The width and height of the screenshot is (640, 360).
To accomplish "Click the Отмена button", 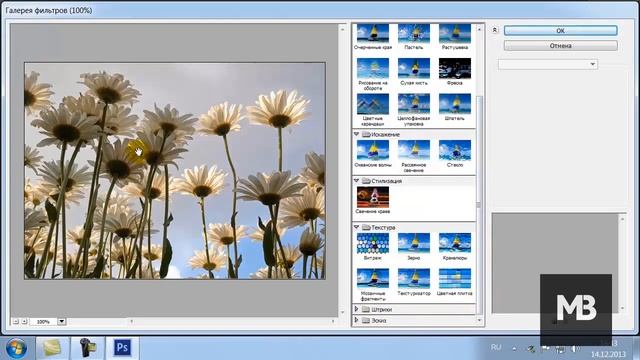I will 560,46.
